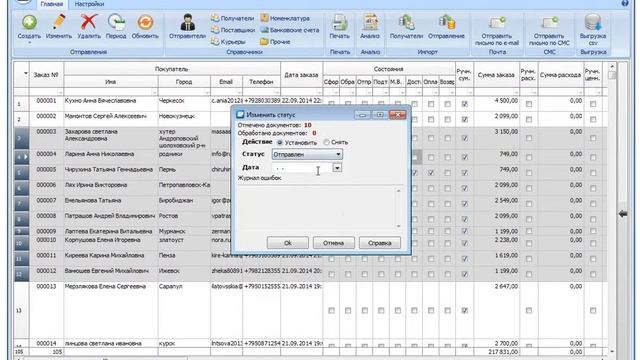Switch to the Настройки ribbon tab
This screenshot has height=360, width=640.
pyautogui.click(x=89, y=4)
